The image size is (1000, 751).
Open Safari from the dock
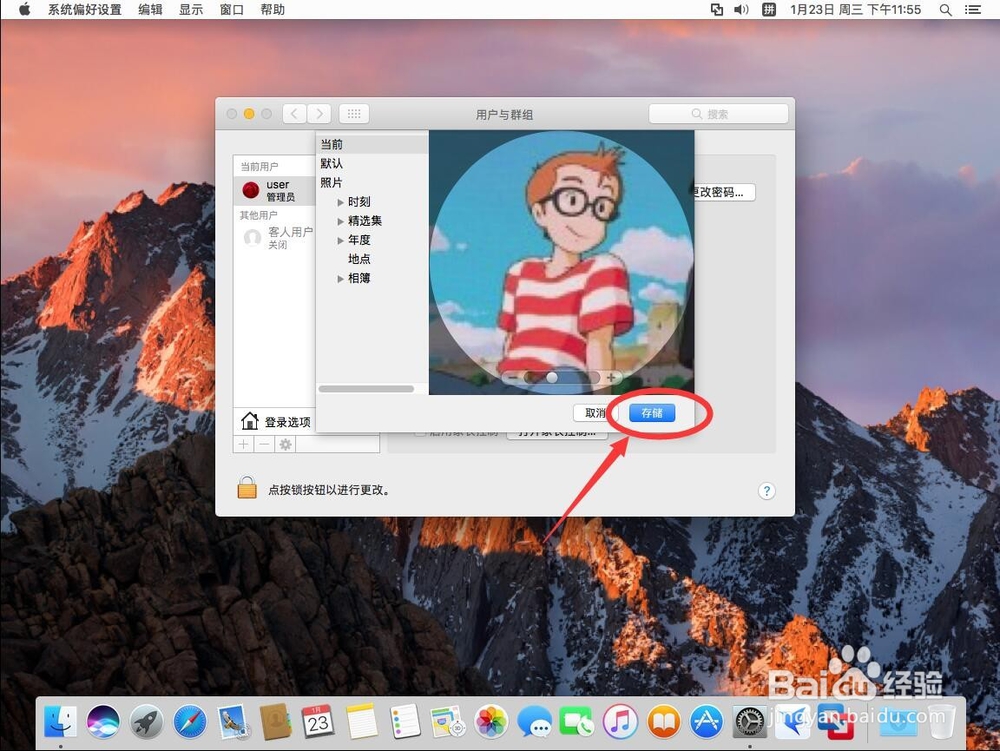coord(190,722)
